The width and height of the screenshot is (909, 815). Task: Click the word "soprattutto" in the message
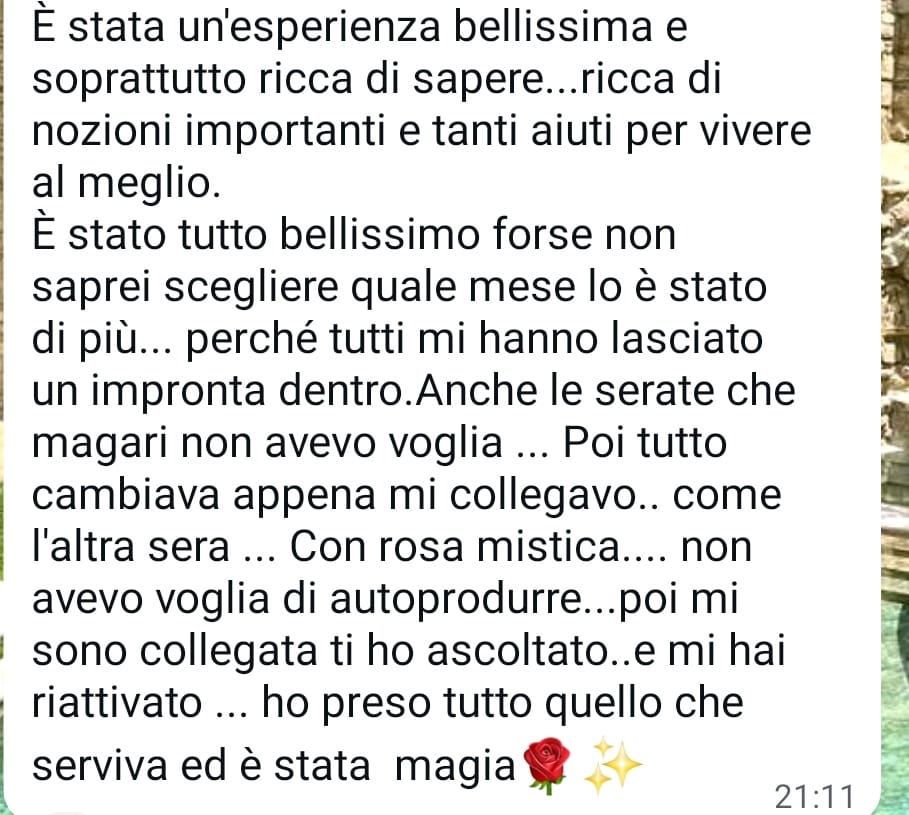[x=139, y=80]
